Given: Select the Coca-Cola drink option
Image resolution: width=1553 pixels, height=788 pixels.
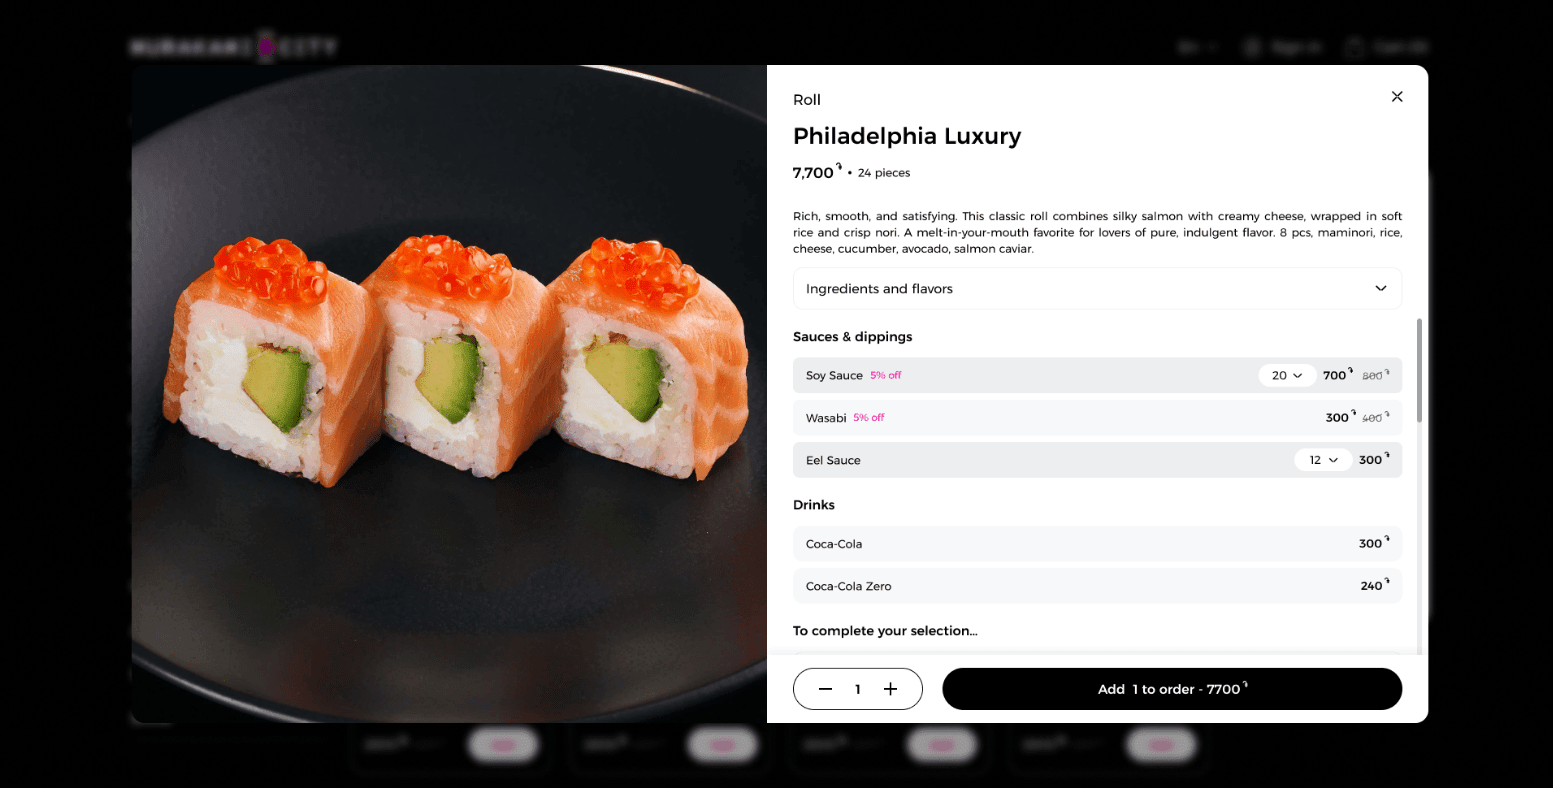Looking at the screenshot, I should [1097, 543].
